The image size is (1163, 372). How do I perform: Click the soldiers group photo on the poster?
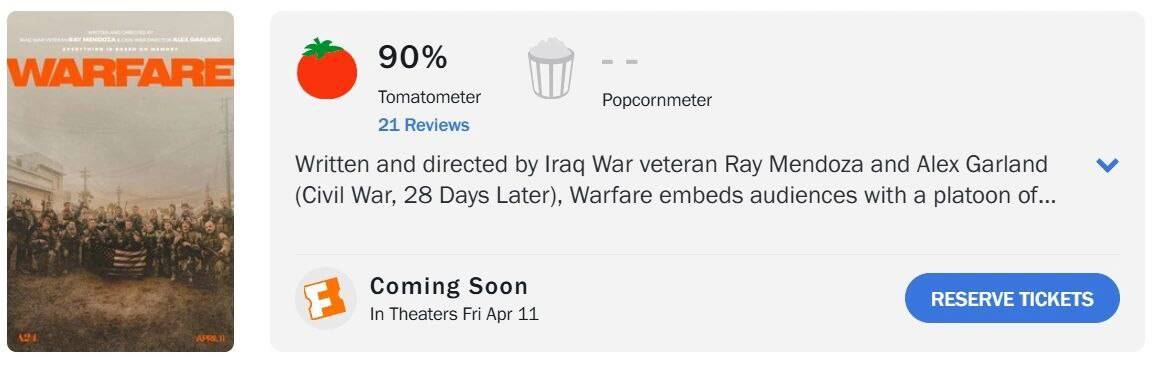coord(120,236)
